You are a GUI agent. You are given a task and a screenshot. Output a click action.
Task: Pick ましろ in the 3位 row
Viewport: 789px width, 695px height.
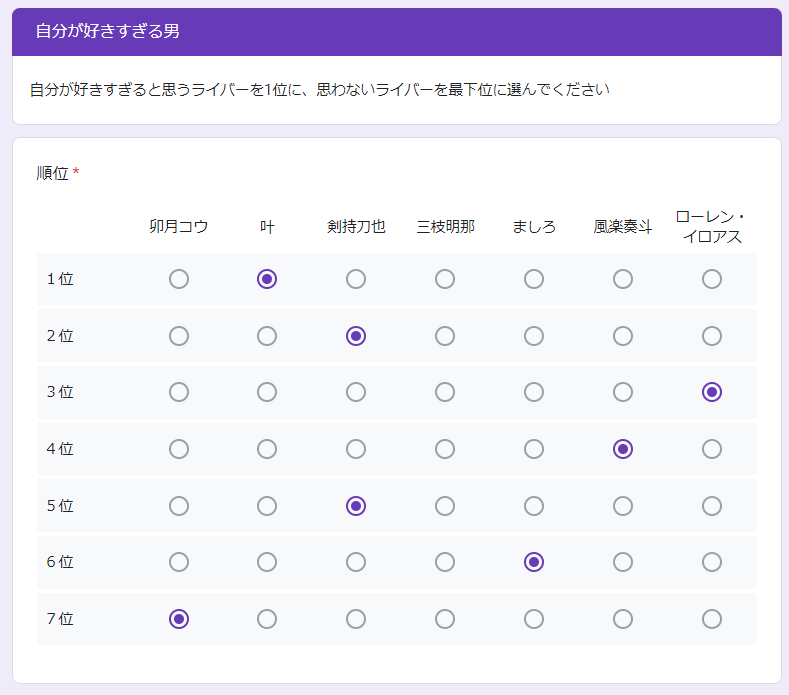[x=534, y=392]
